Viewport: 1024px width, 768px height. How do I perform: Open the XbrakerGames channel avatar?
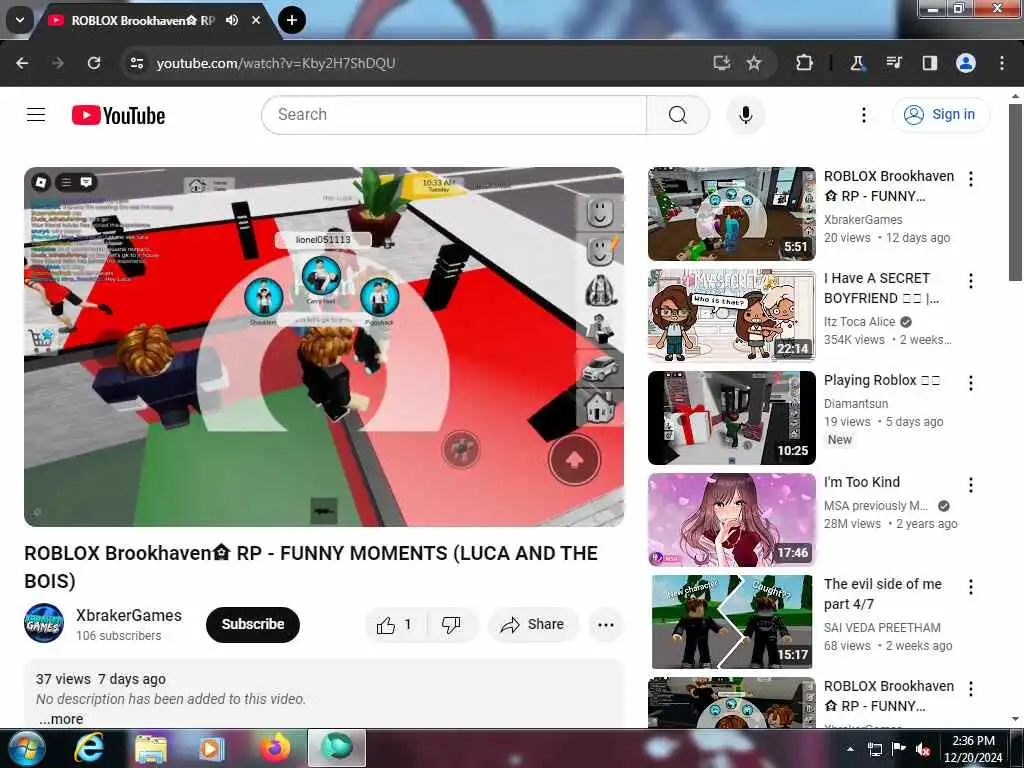[44, 623]
